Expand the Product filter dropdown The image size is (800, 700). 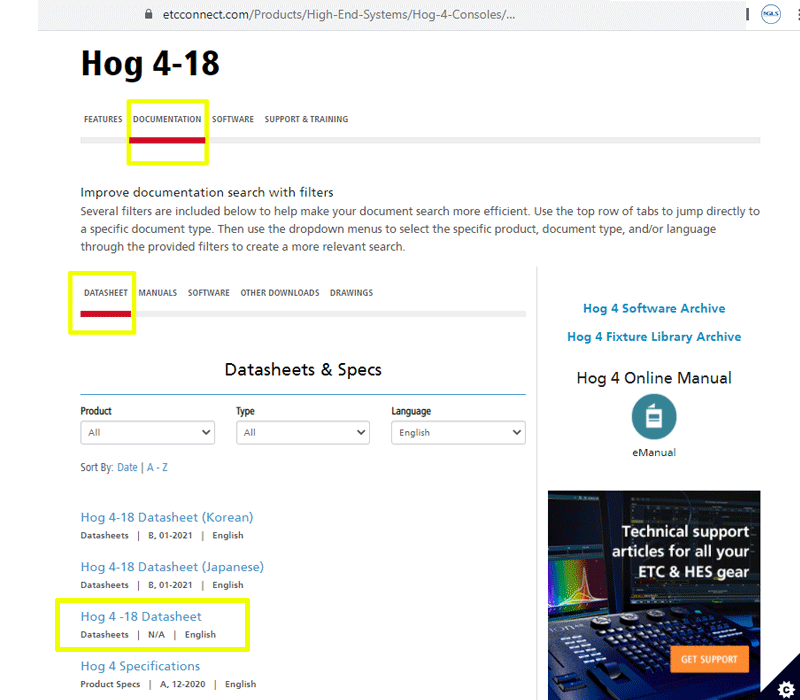[147, 433]
